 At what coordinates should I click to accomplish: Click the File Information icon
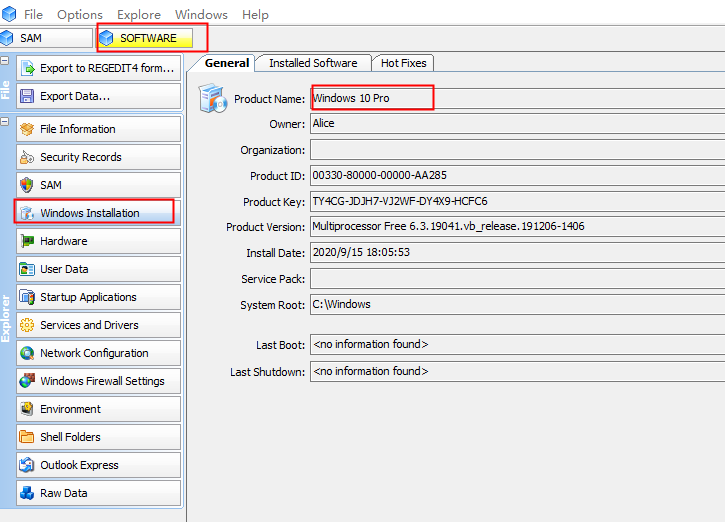click(27, 129)
